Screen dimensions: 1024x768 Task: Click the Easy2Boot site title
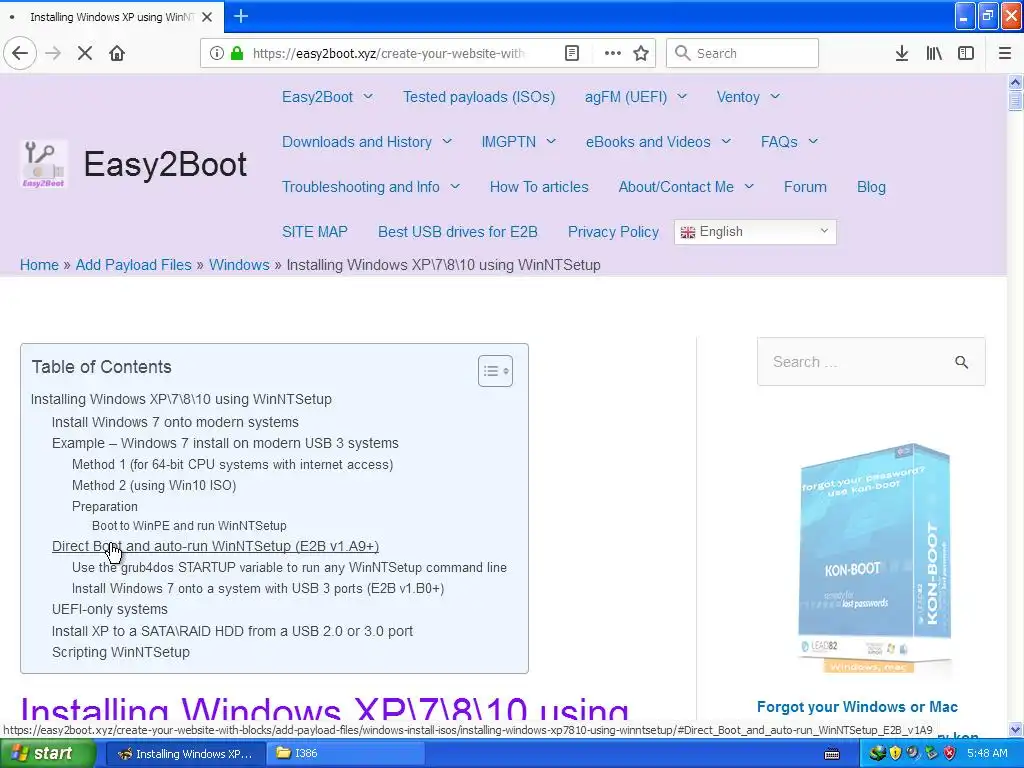tap(165, 164)
